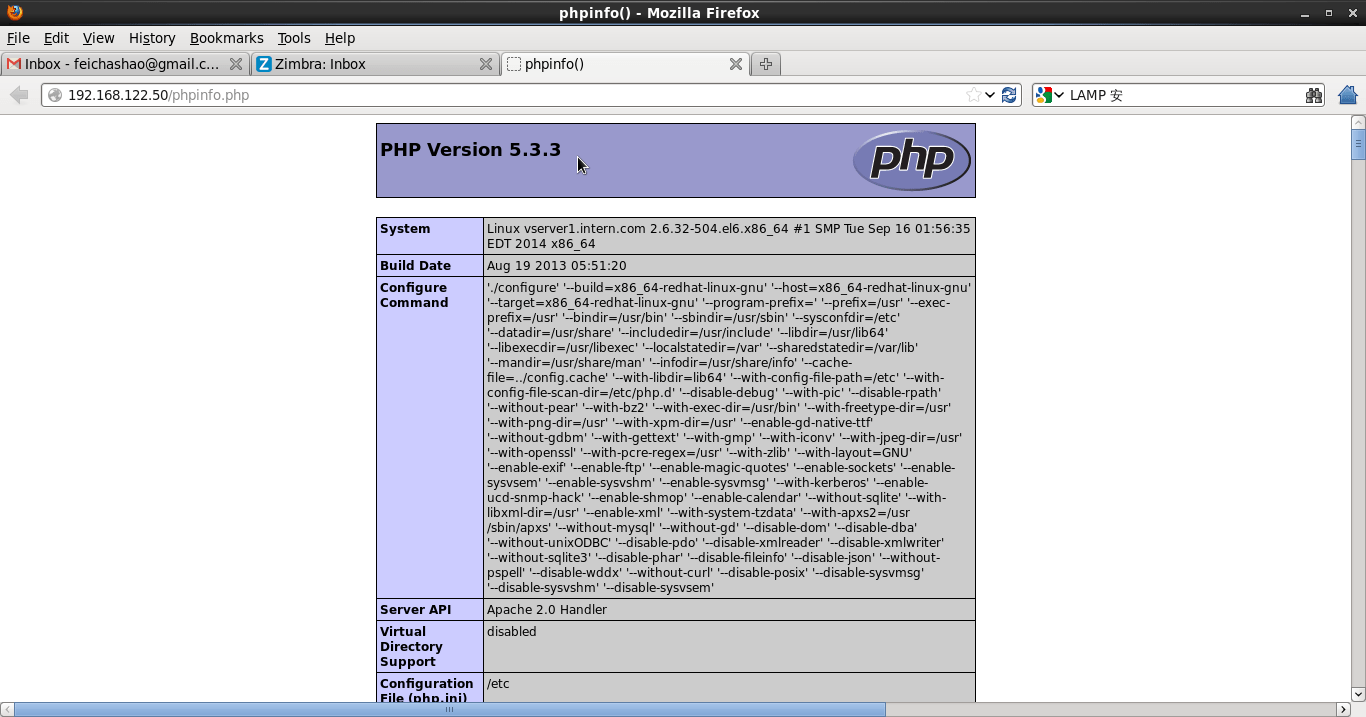Click the vertical scrollbar up arrow
1366x717 pixels.
pyautogui.click(x=1358, y=122)
